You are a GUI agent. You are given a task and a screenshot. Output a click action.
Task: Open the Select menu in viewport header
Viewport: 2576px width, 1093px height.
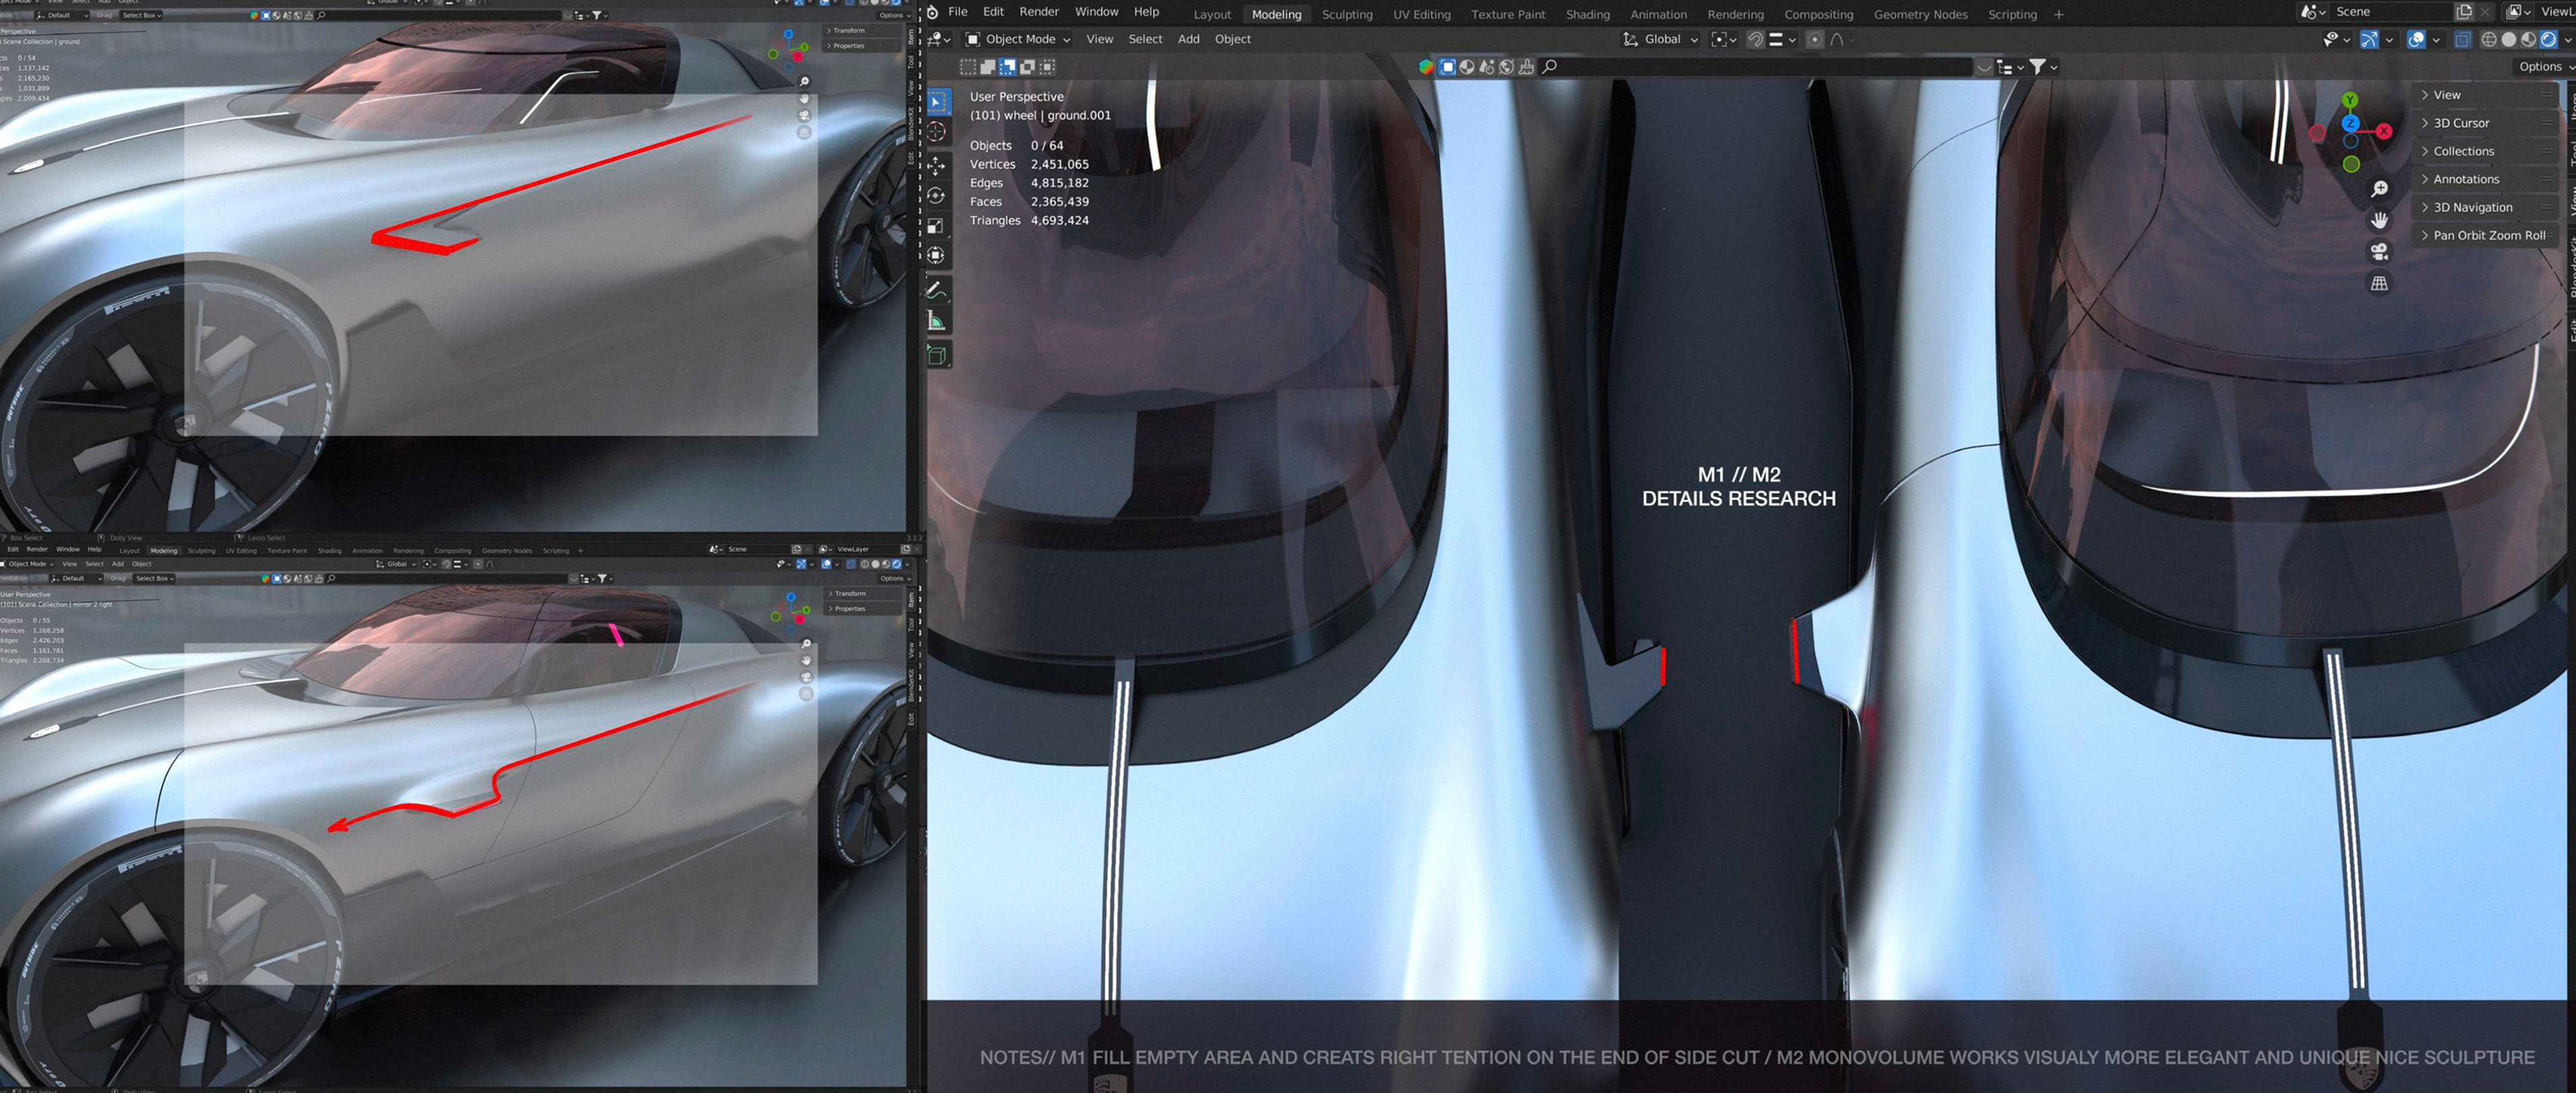coord(1145,39)
